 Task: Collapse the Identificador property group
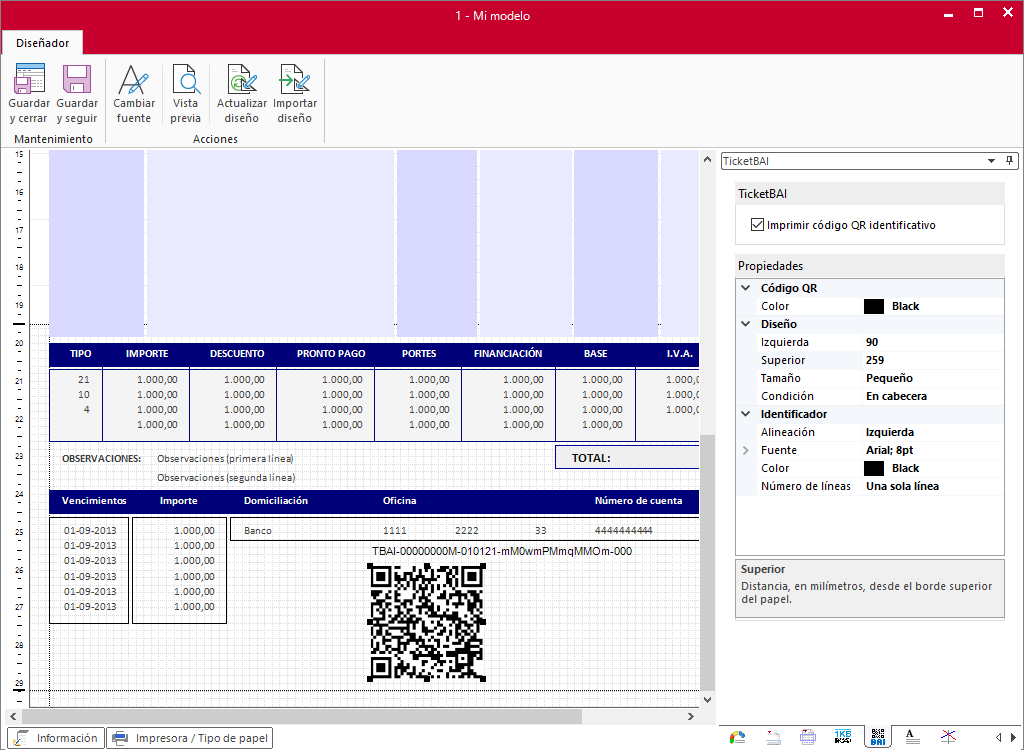pyautogui.click(x=746, y=414)
